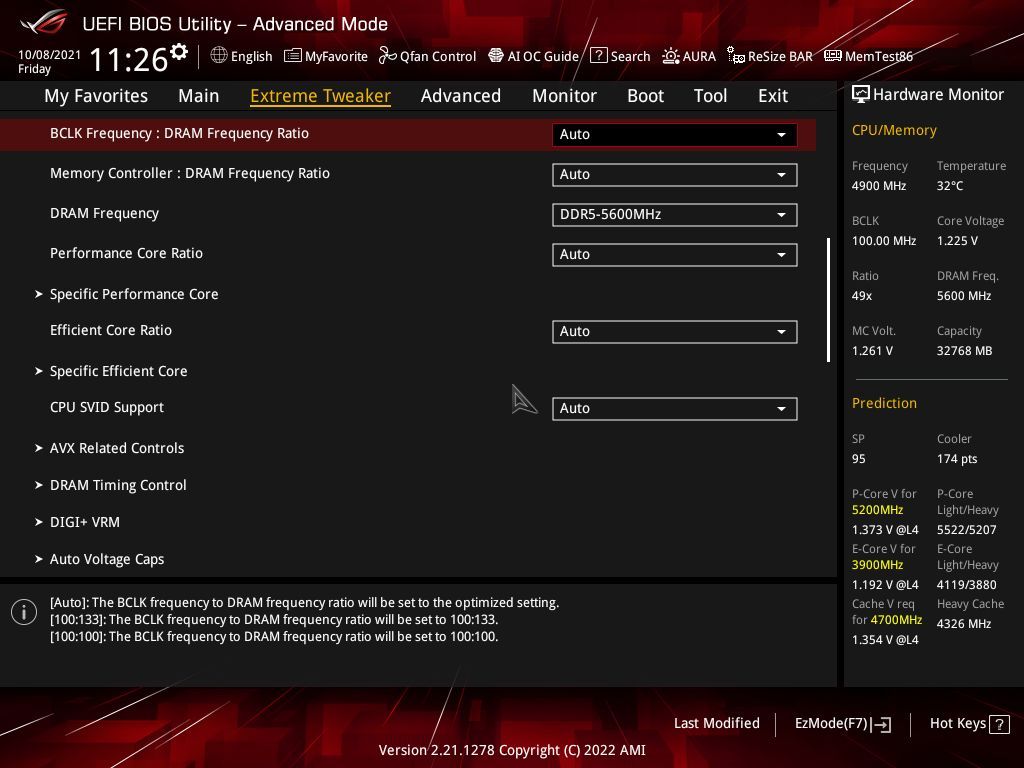The image size is (1024, 768).
Task: Open Qfan Control fan icon
Action: (387, 56)
